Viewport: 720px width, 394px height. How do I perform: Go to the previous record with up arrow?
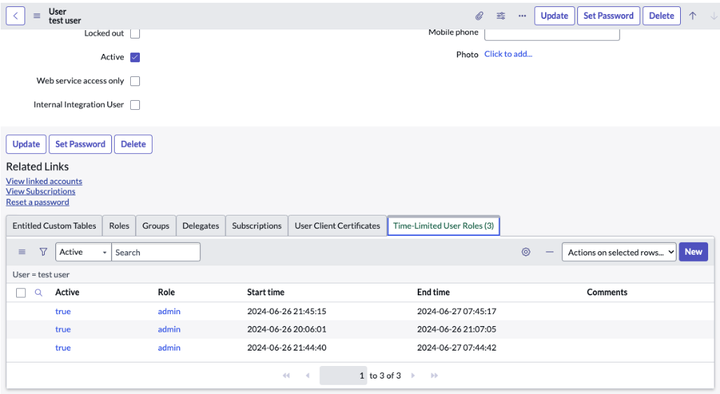point(692,16)
